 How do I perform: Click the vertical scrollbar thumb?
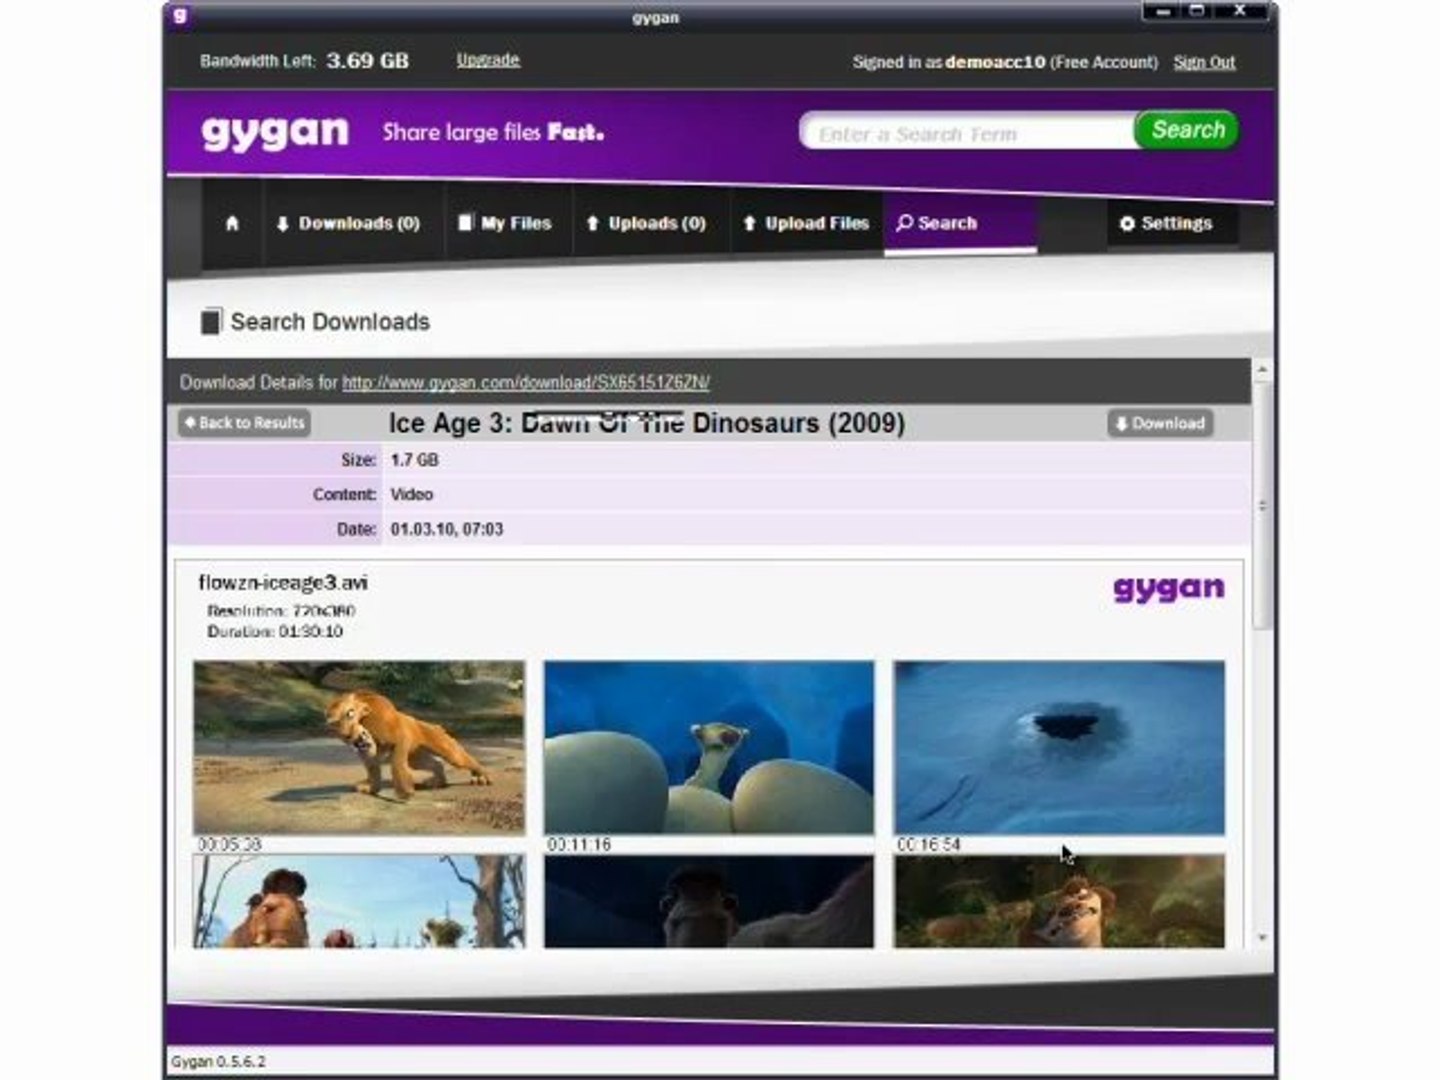[1262, 505]
